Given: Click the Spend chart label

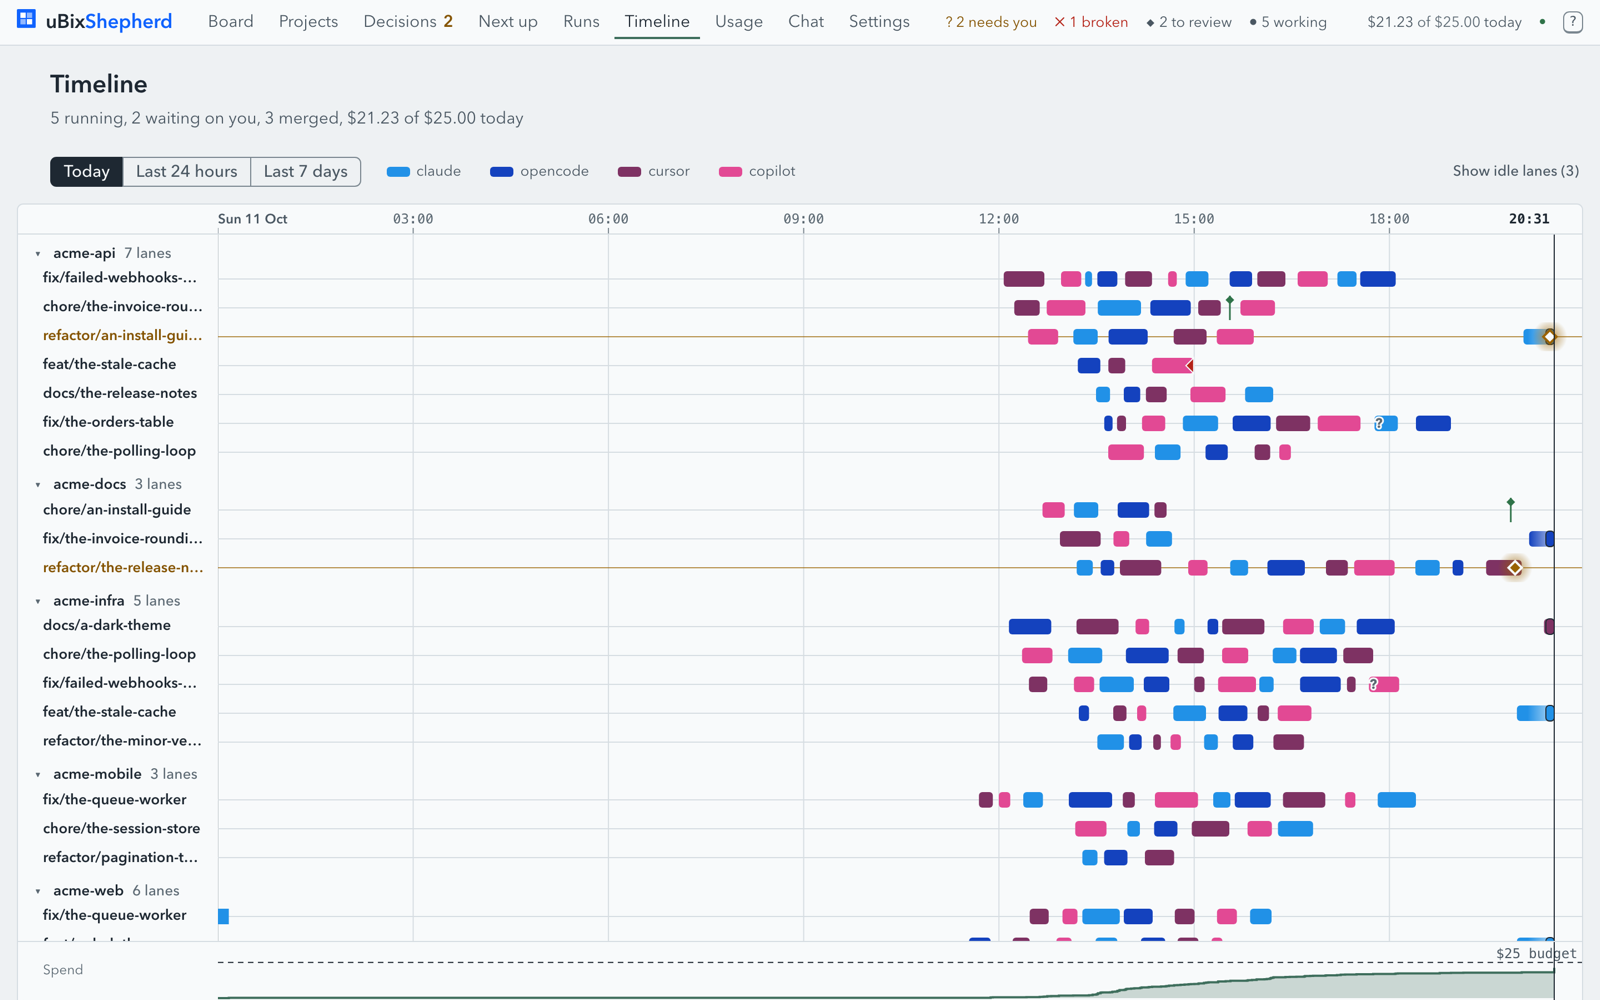Looking at the screenshot, I should point(63,970).
